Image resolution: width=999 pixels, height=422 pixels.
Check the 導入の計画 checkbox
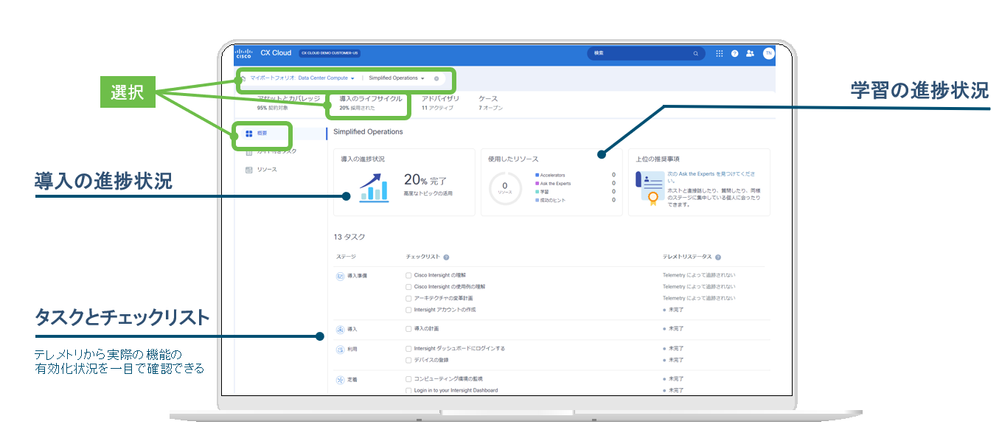(408, 329)
